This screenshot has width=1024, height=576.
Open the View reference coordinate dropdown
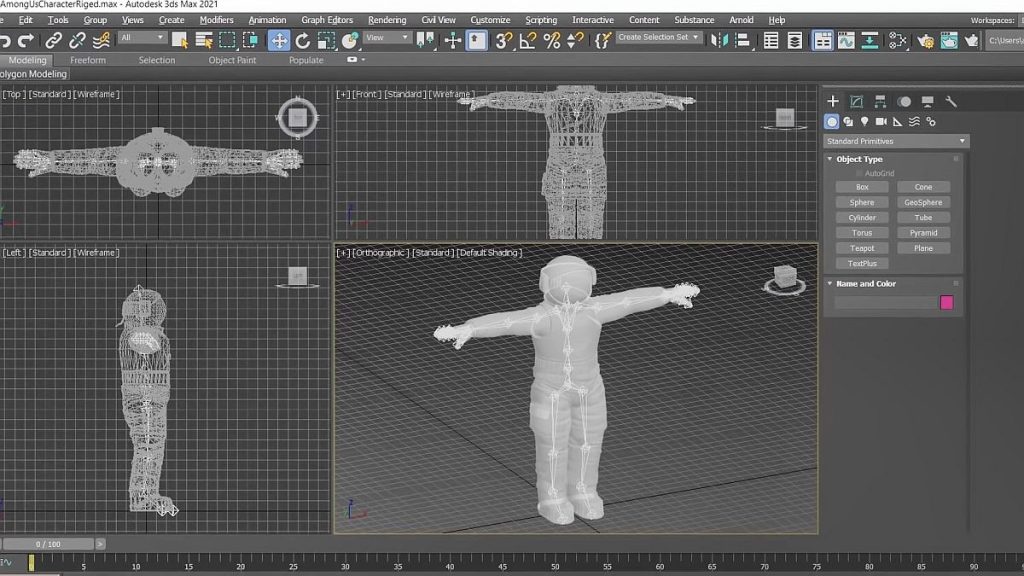[x=387, y=38]
